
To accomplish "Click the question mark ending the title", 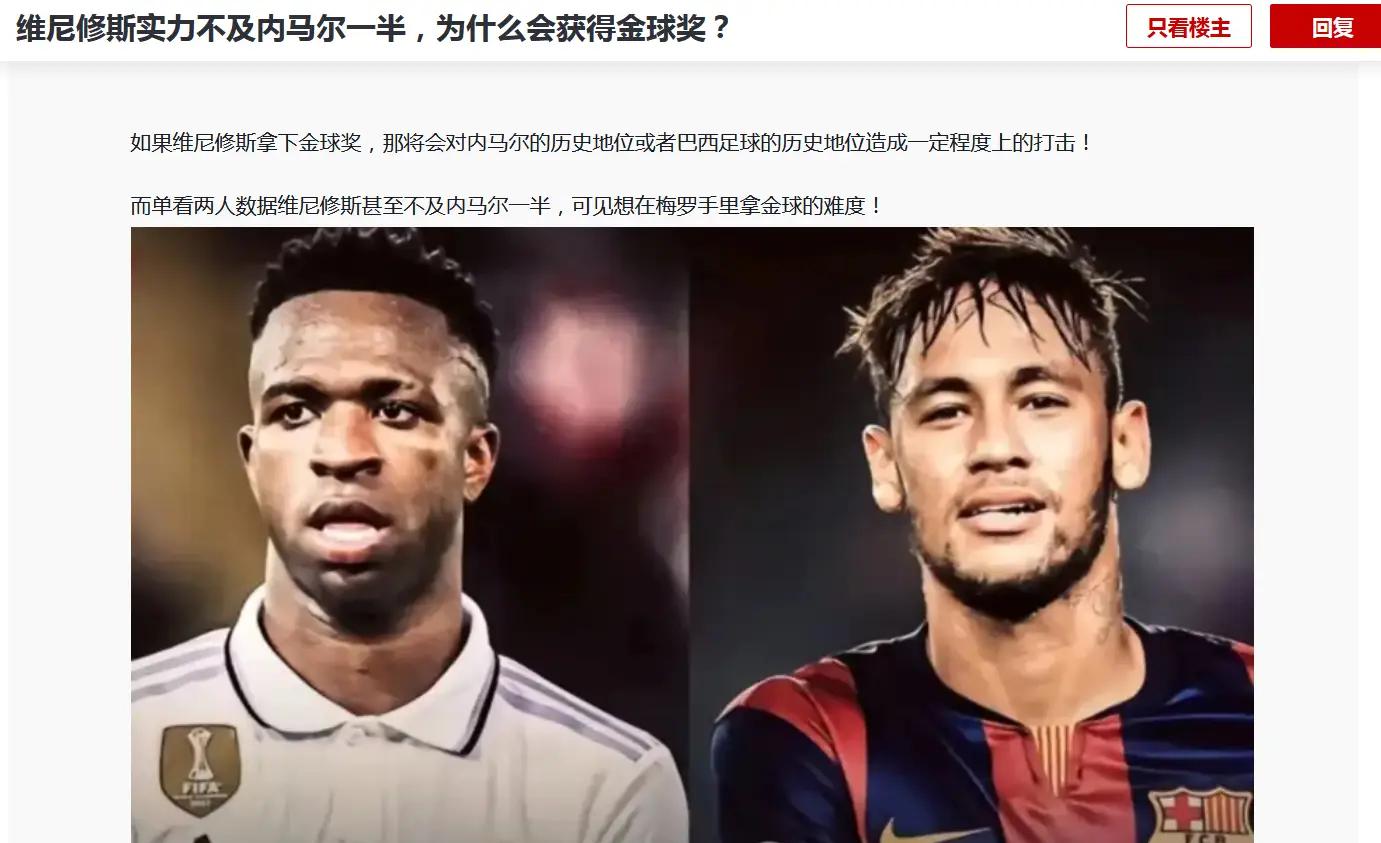I will [x=719, y=28].
